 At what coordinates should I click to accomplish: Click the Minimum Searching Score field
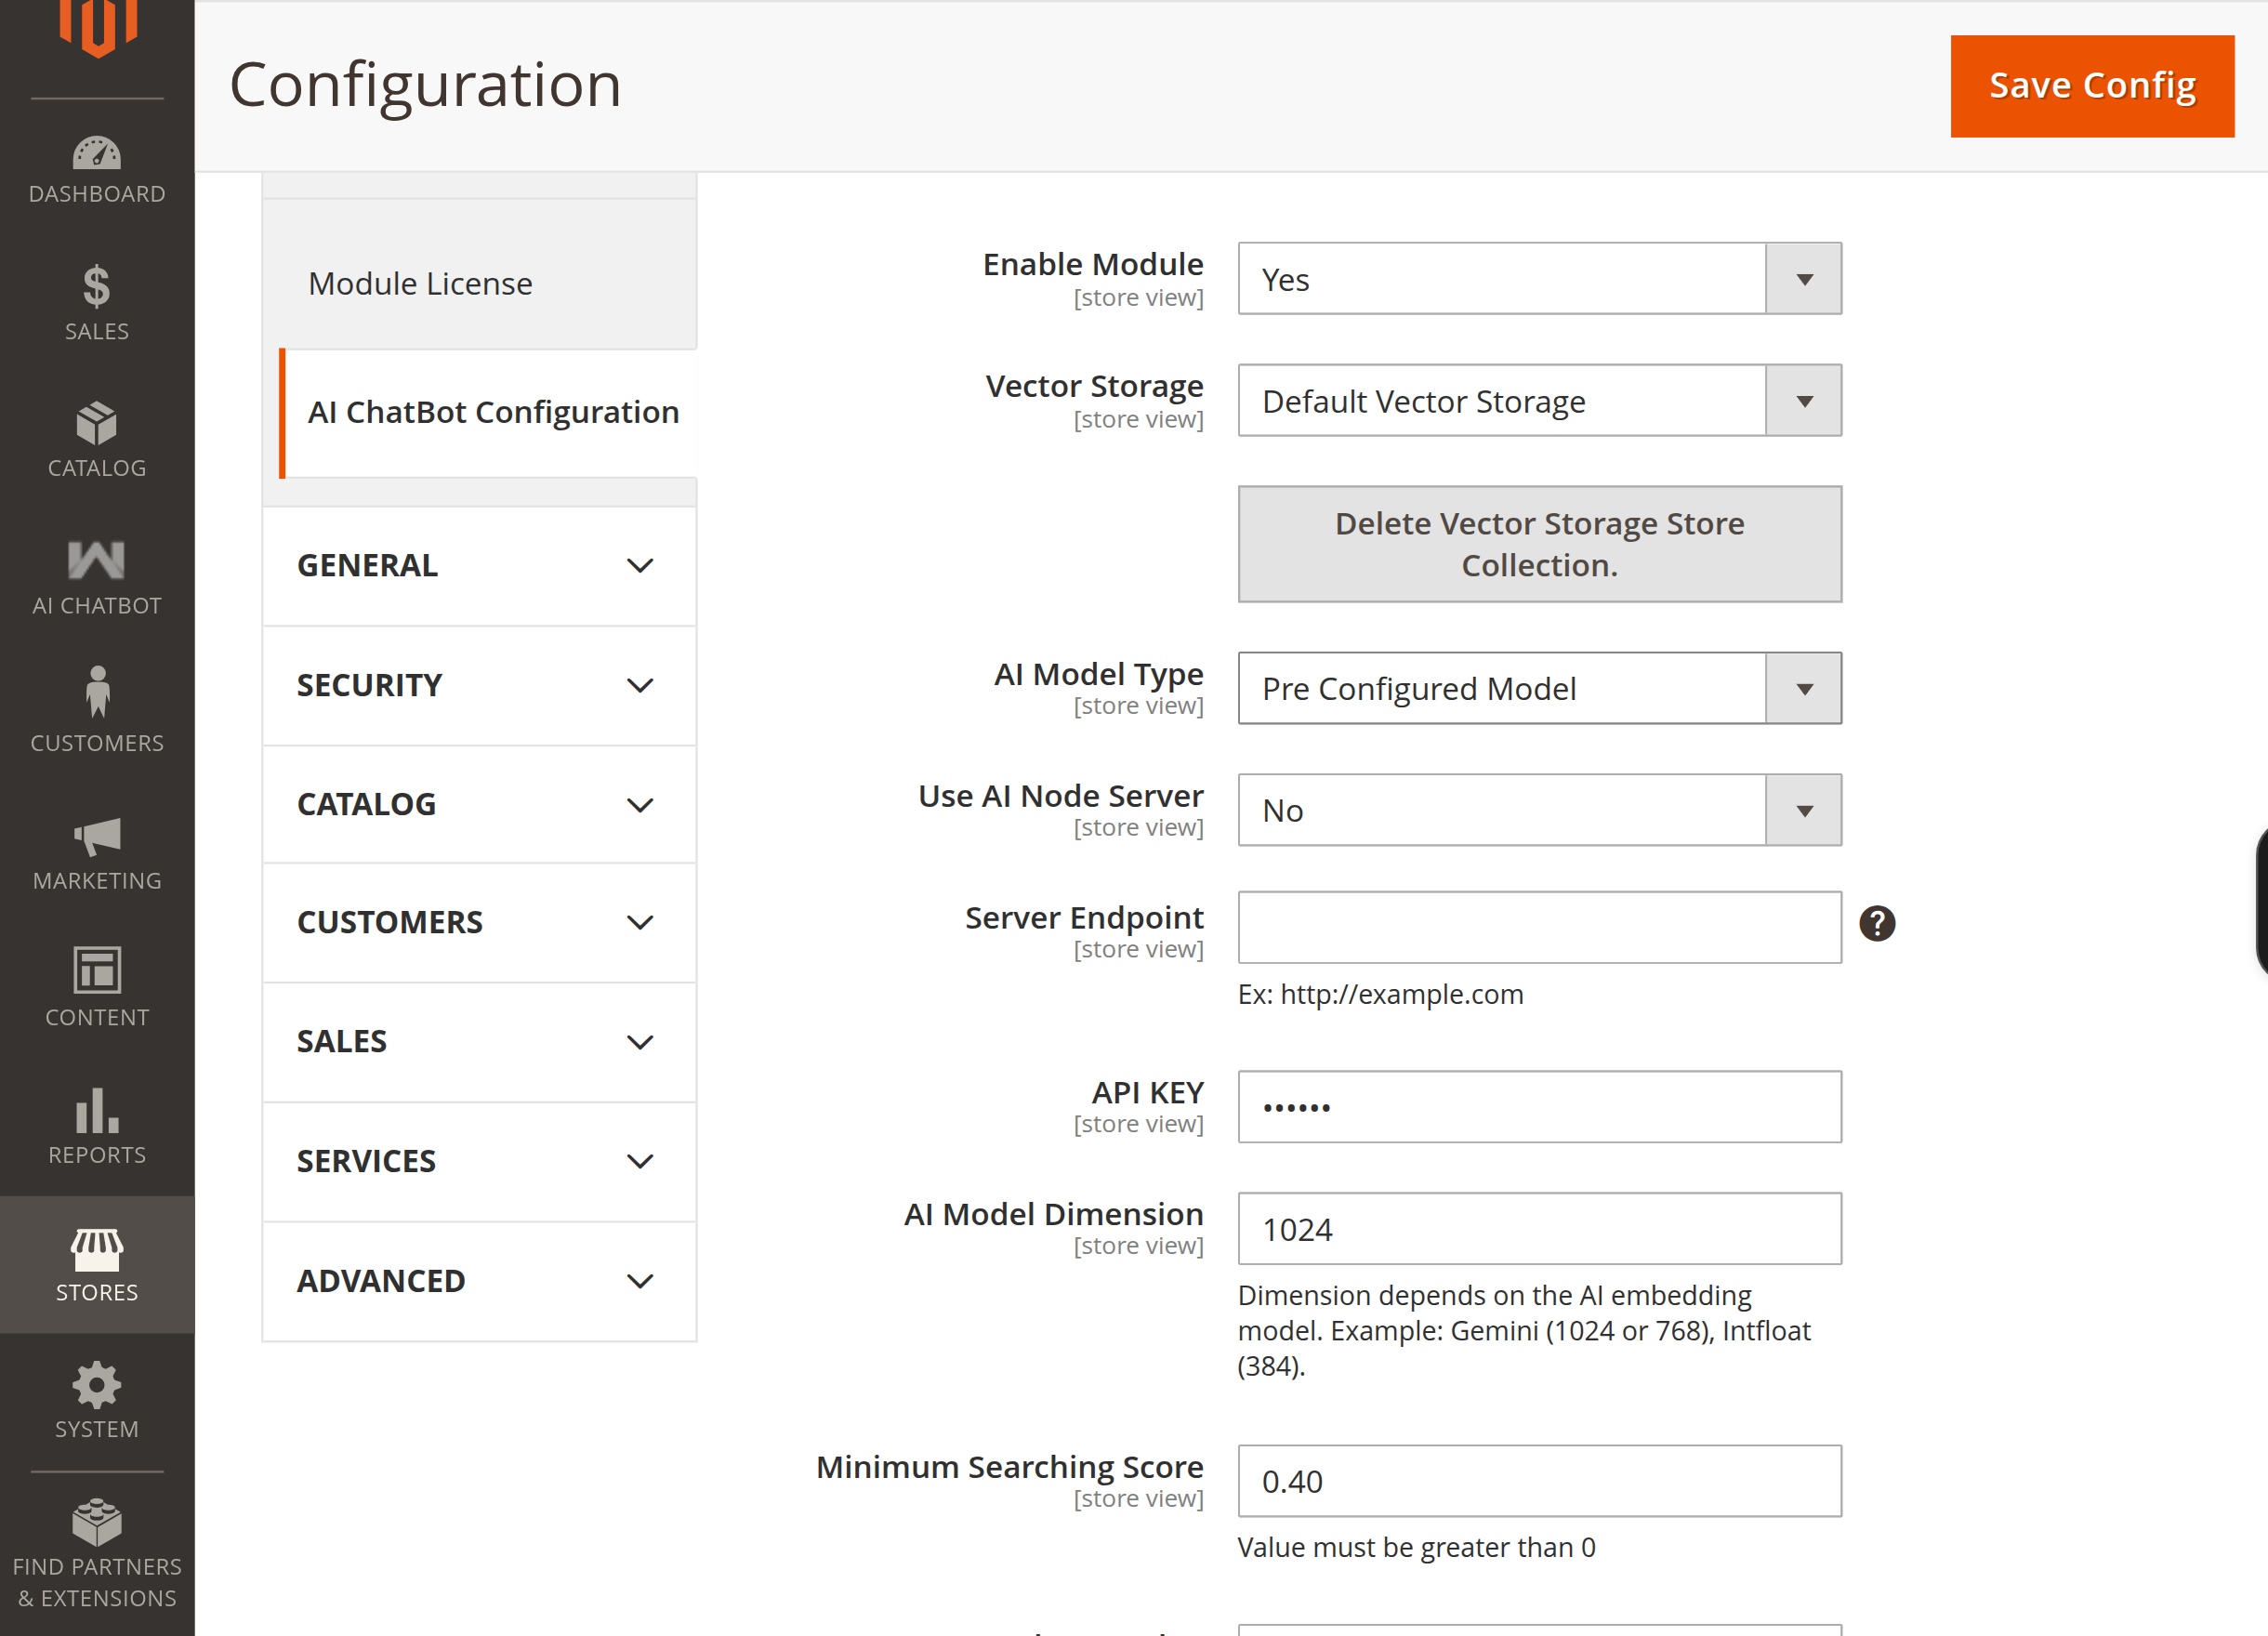click(x=1539, y=1481)
